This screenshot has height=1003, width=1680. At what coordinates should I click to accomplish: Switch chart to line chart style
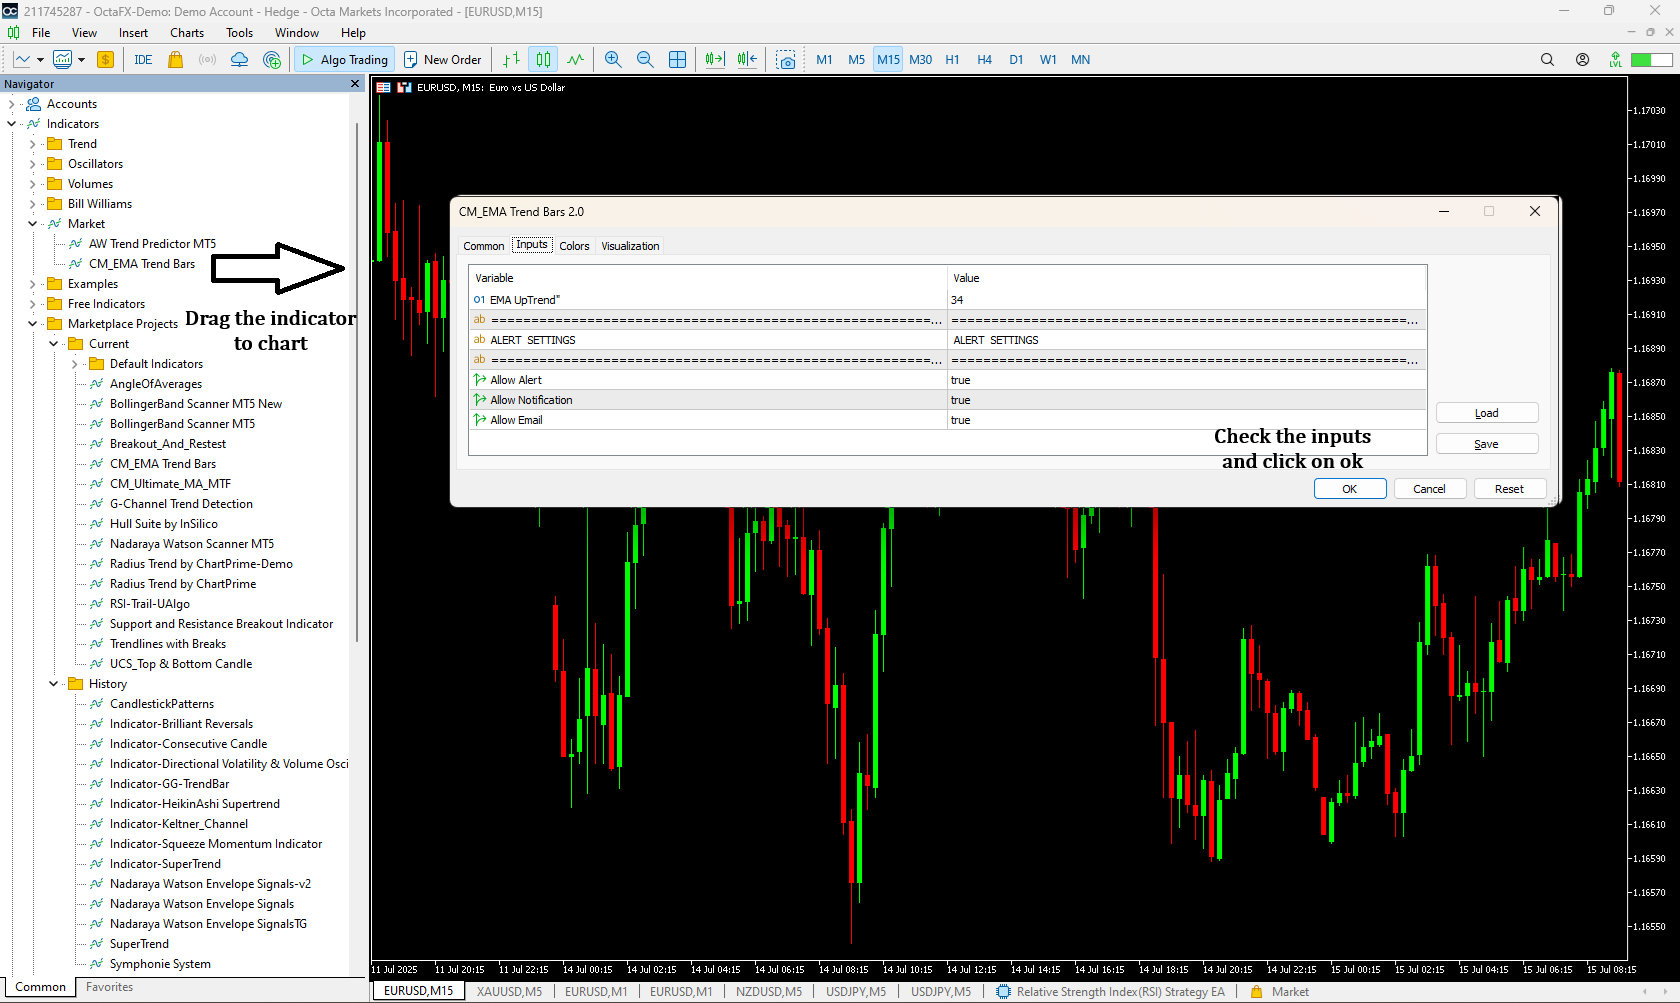point(575,60)
